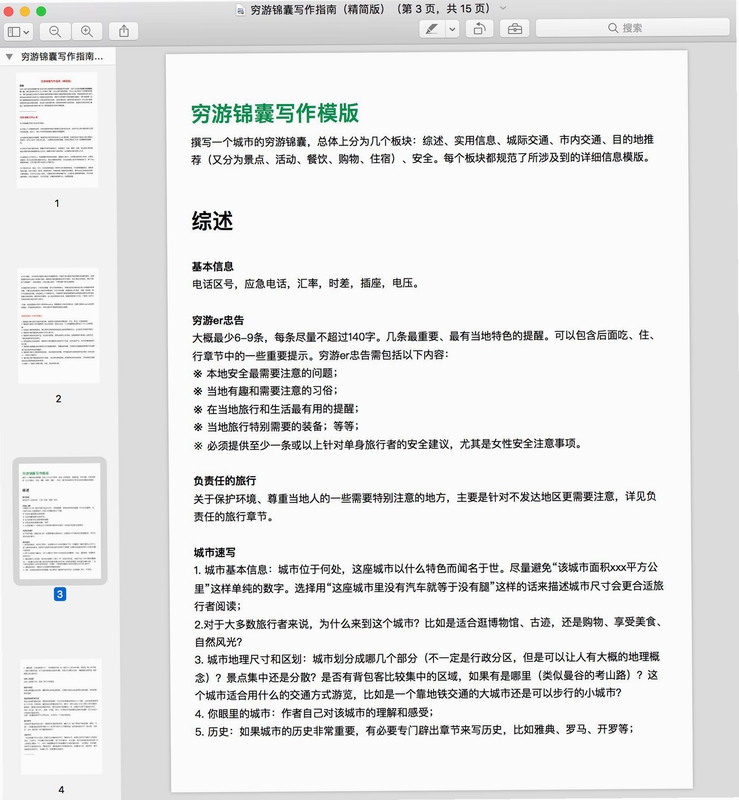
Task: Click the 基本信息 subheading
Action: tap(213, 266)
